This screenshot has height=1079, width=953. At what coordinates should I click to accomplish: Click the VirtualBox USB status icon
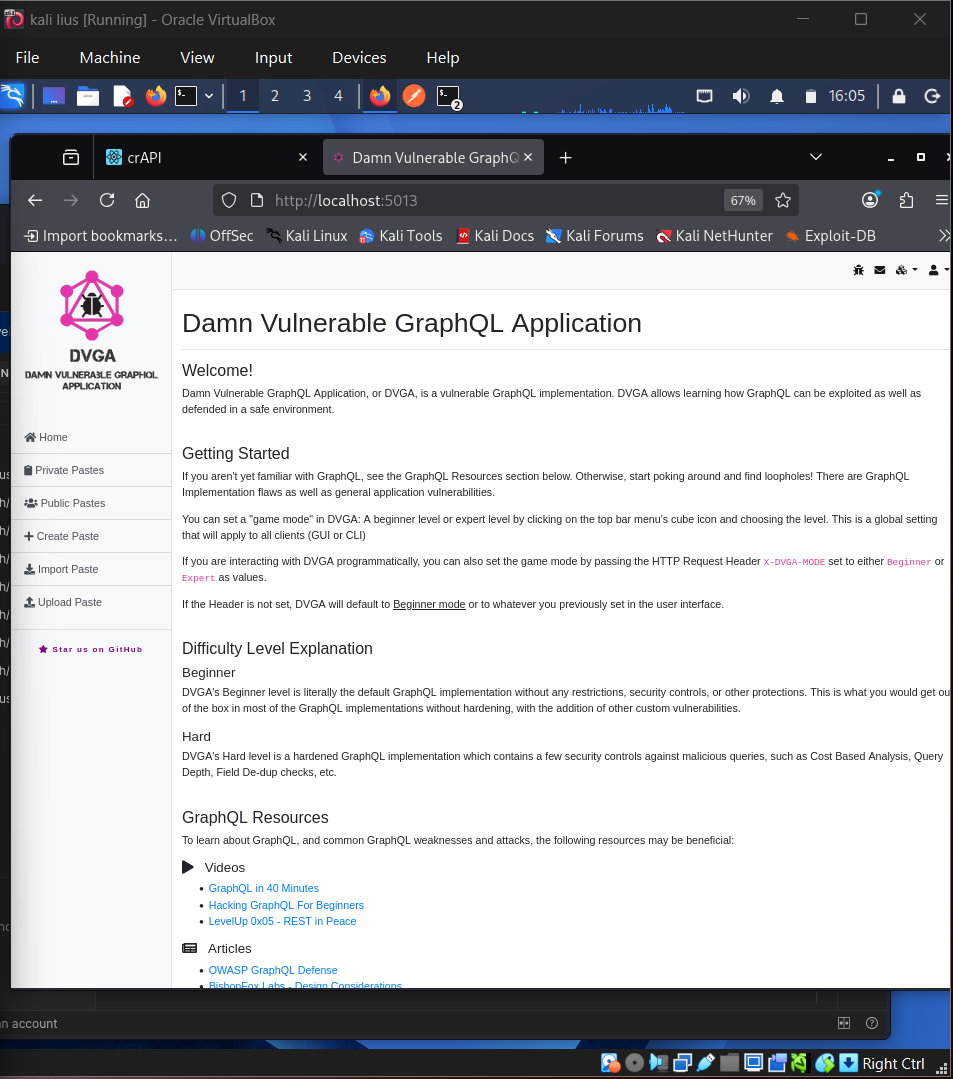coord(706,1063)
